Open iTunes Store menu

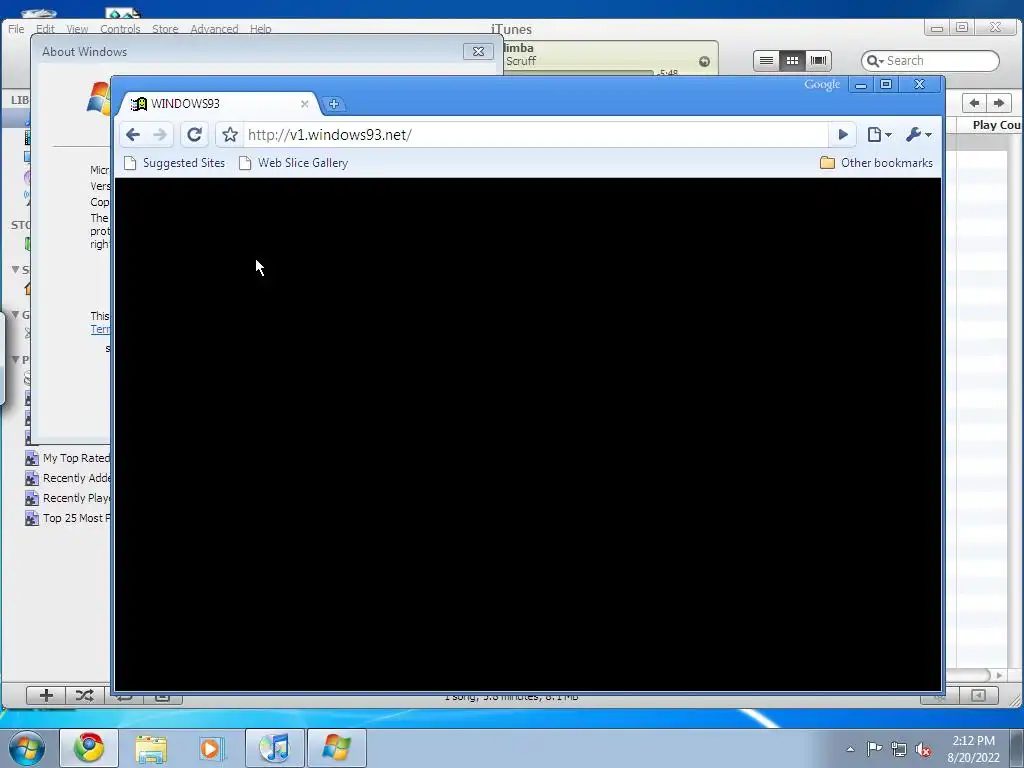tap(165, 29)
